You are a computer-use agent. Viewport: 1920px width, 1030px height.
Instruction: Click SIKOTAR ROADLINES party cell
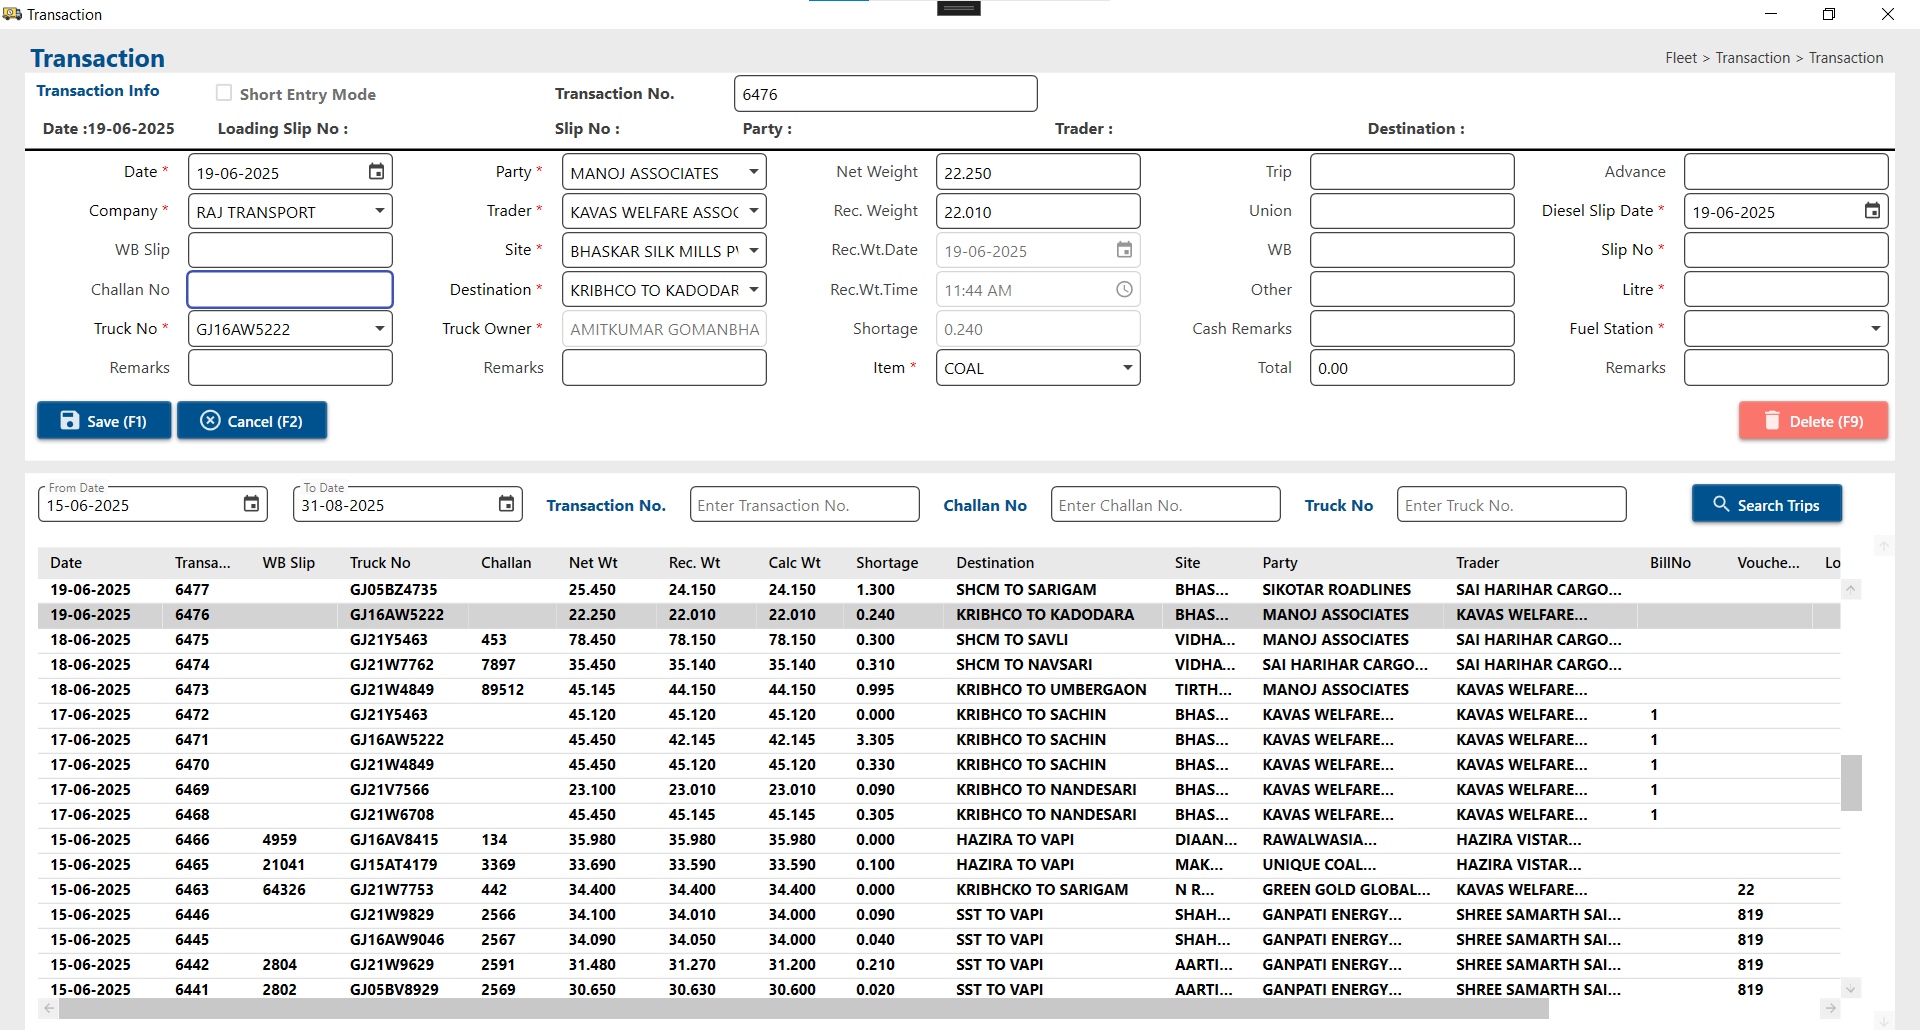[x=1336, y=590]
